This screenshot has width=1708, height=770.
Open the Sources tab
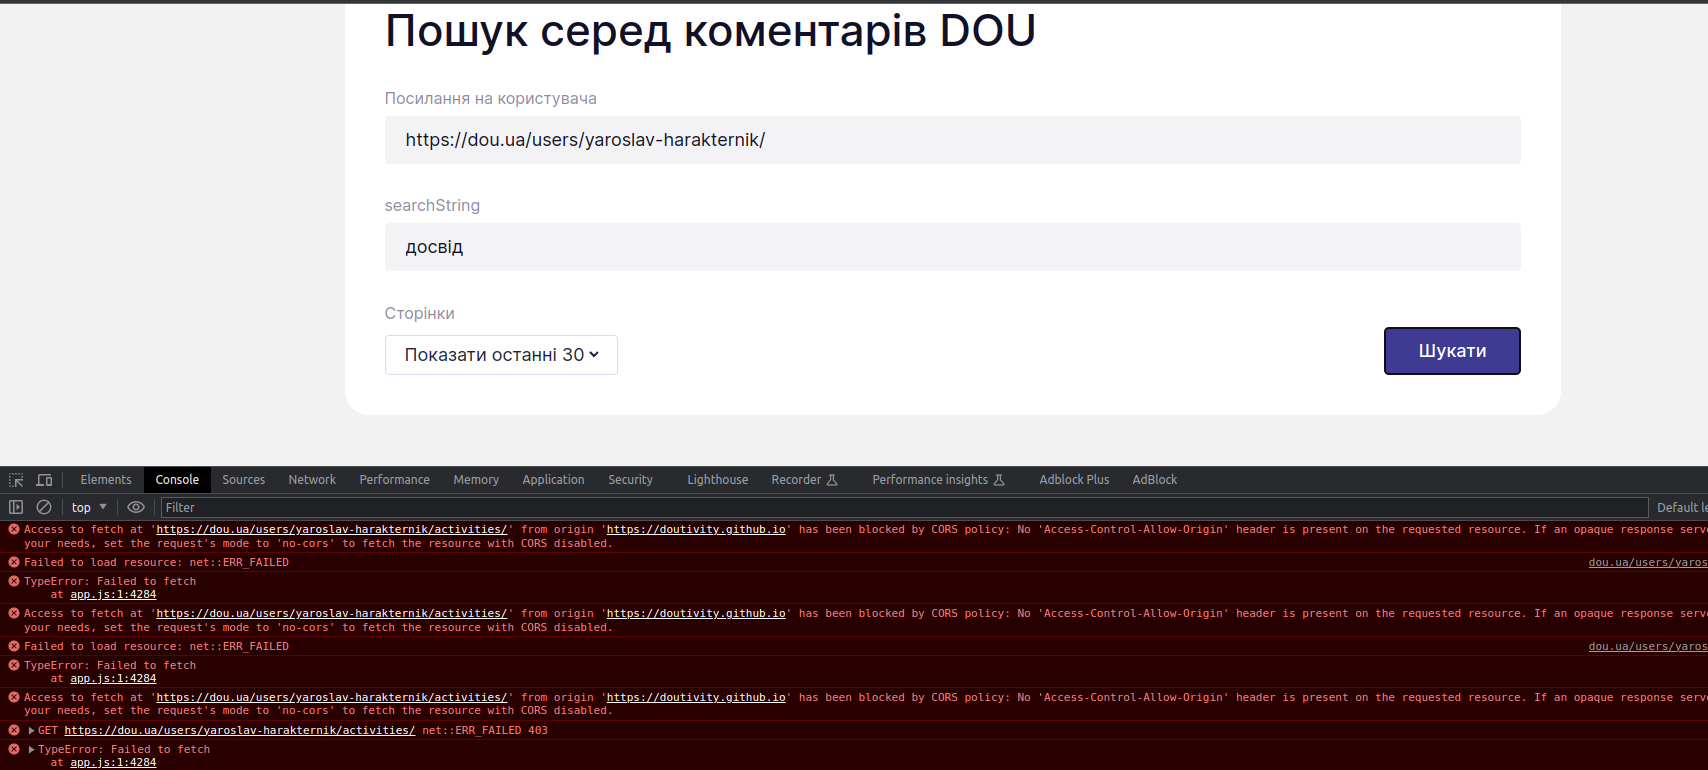tap(244, 480)
